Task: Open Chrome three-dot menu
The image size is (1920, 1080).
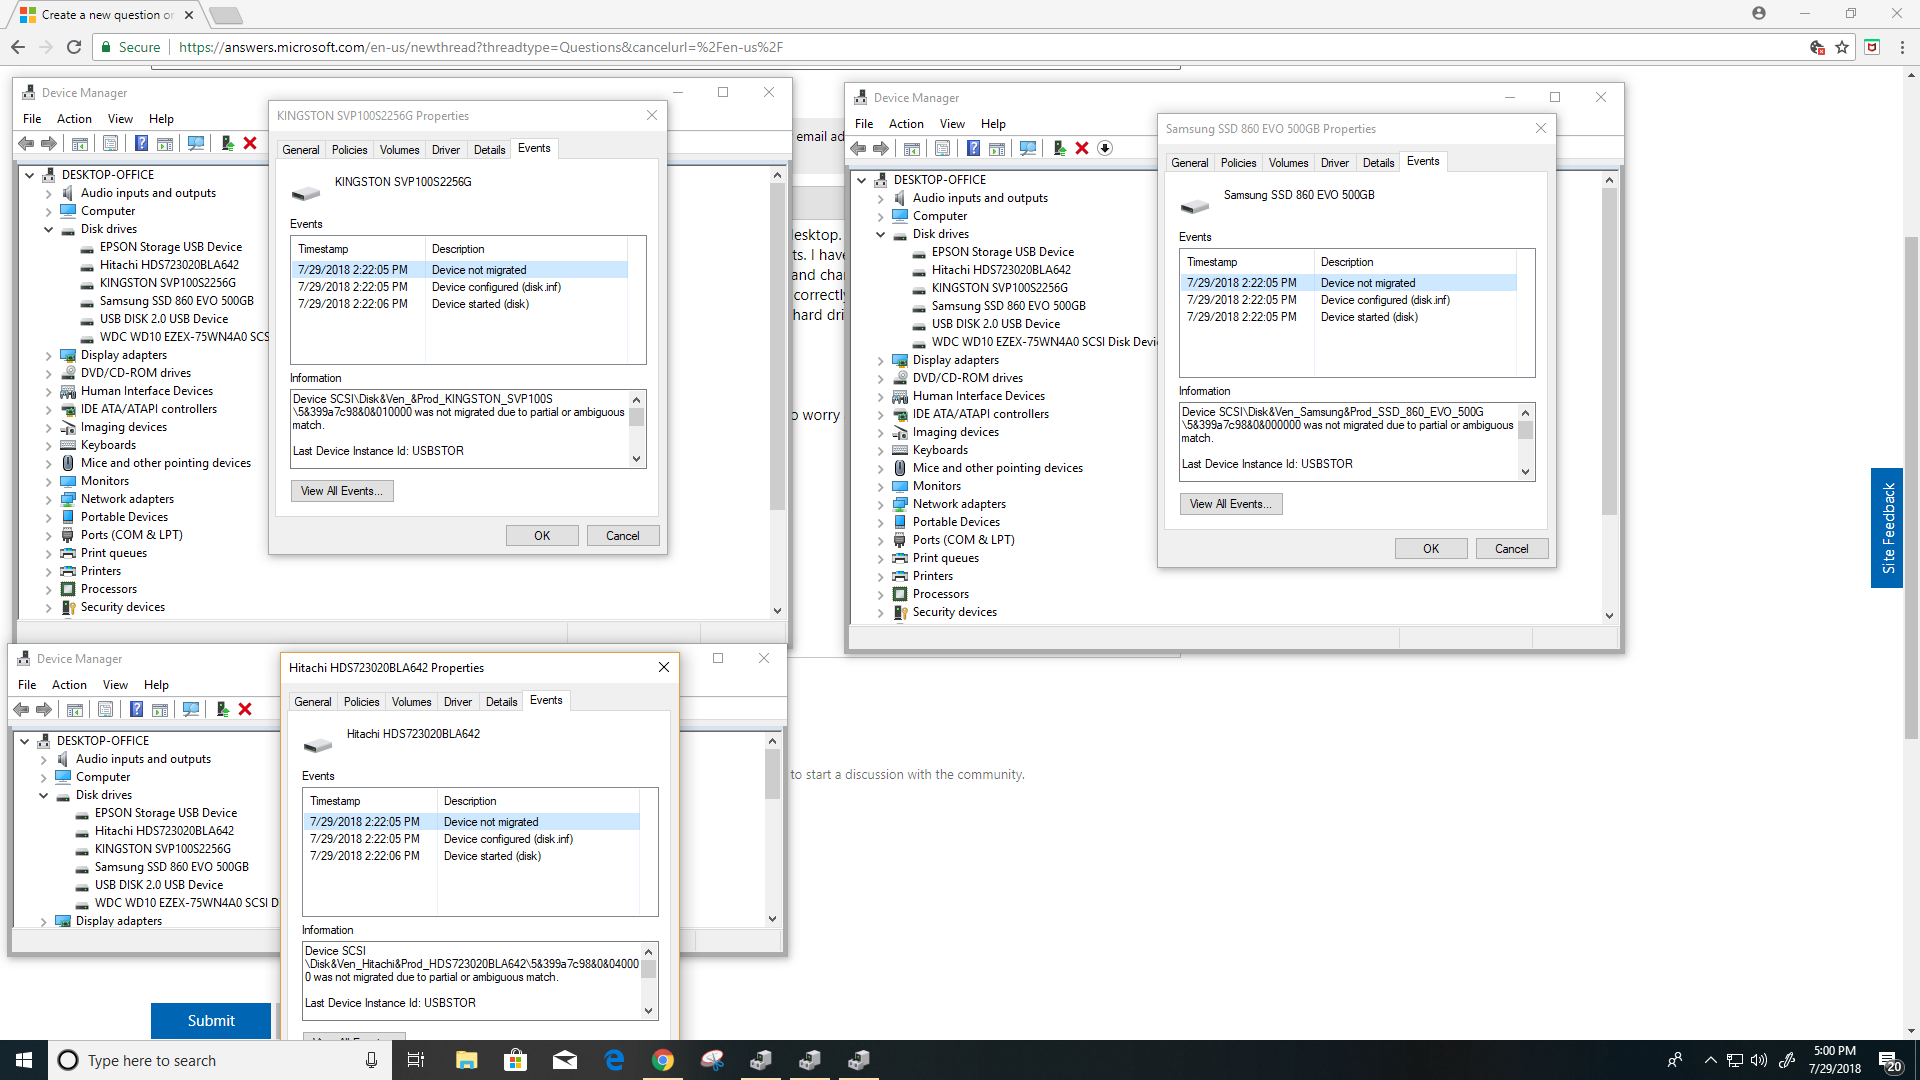Action: pos(1902,47)
